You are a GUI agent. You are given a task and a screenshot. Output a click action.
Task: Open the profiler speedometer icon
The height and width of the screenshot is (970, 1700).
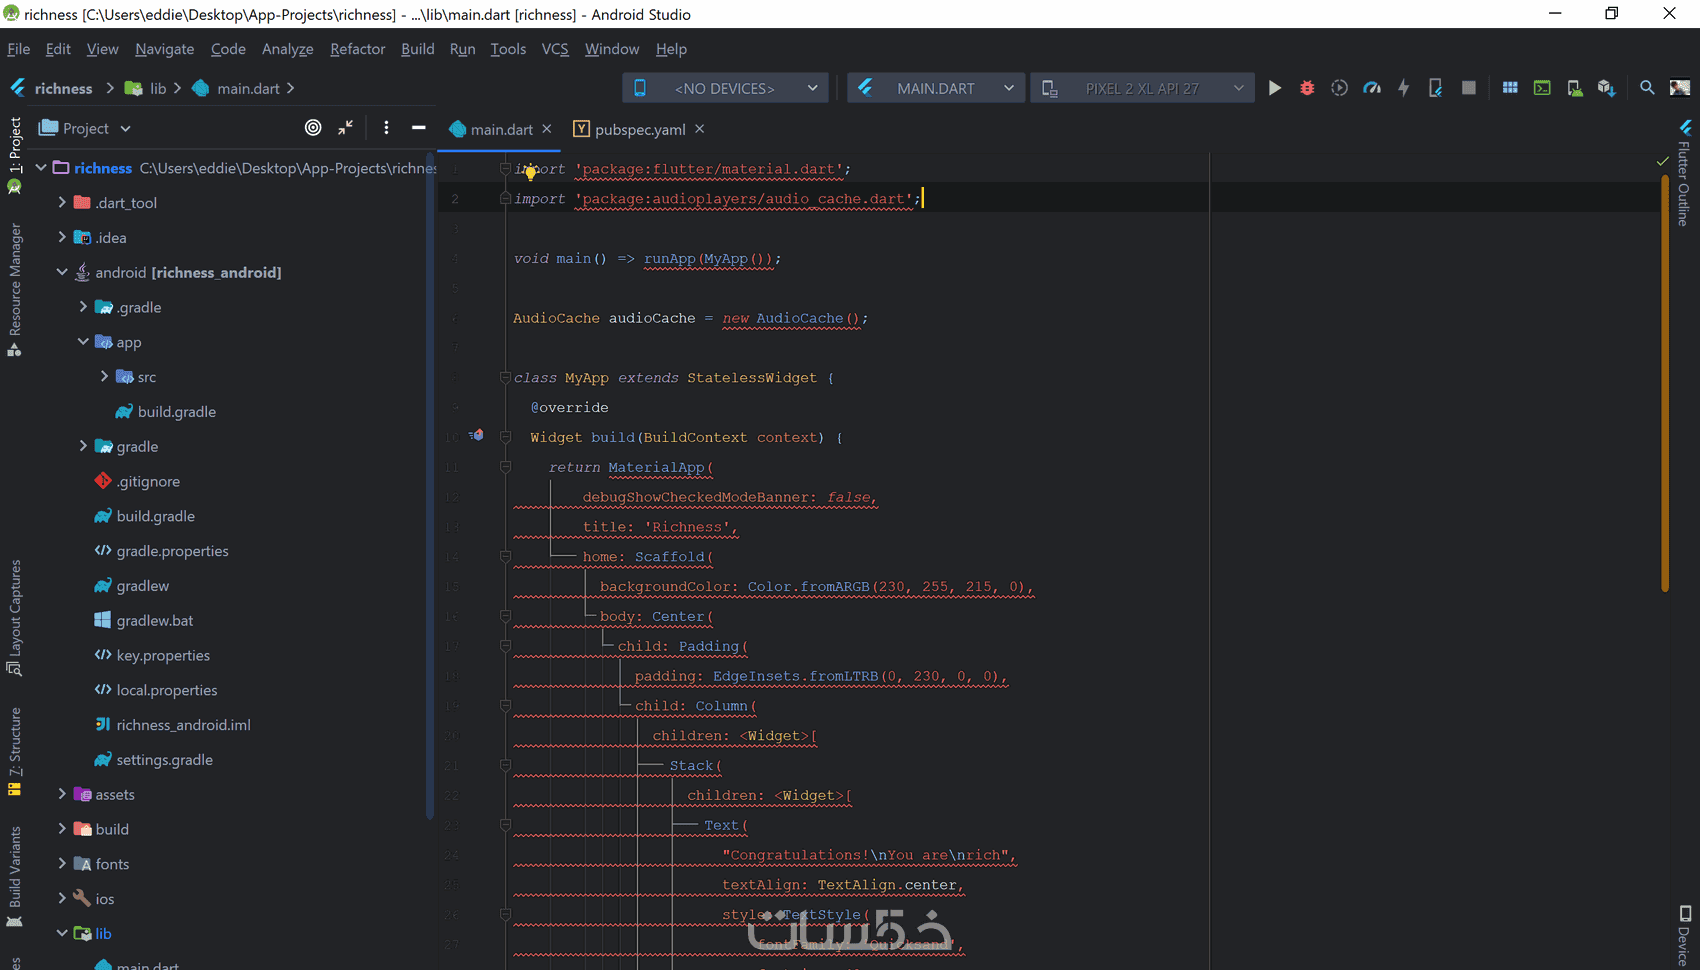[1372, 88]
